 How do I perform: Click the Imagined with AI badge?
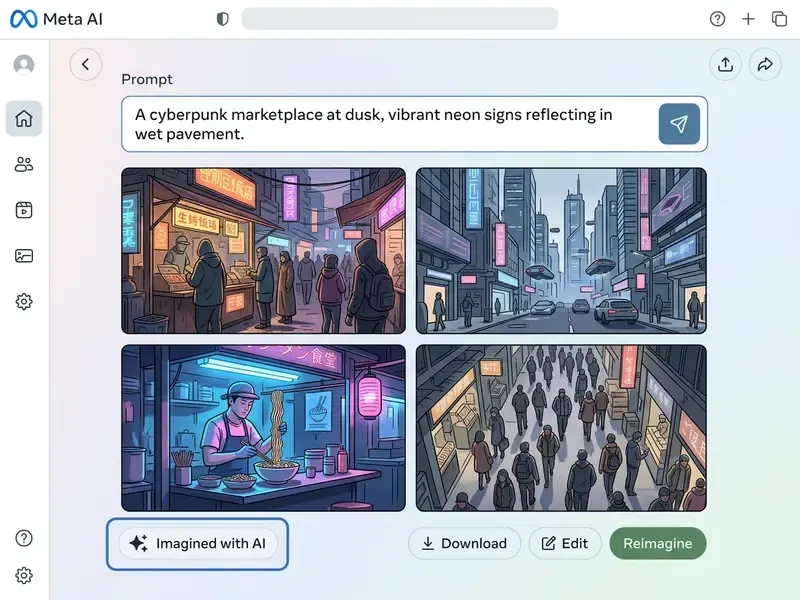[x=197, y=544]
